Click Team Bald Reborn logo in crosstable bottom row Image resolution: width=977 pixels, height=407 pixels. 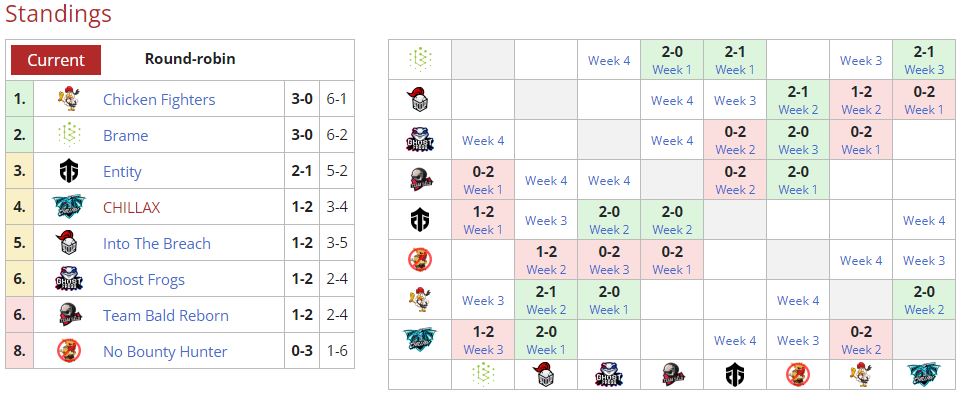[x=672, y=375]
